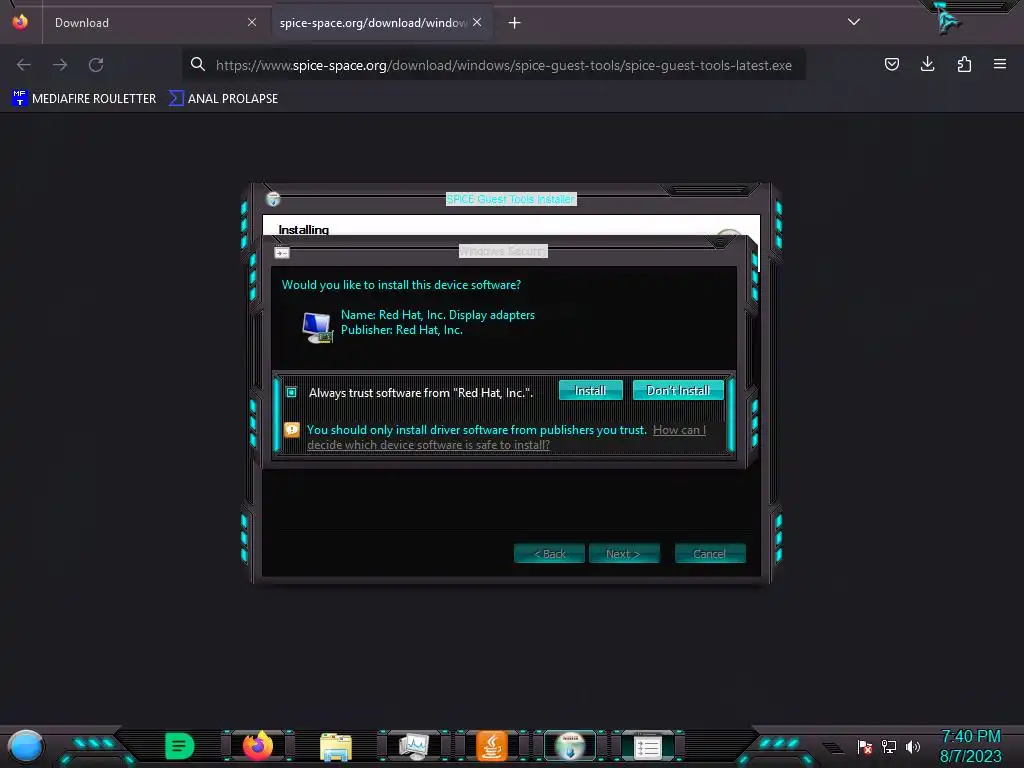Screen dimensions: 1024x768
Task: Close the Download tab
Action: pyautogui.click(x=252, y=22)
